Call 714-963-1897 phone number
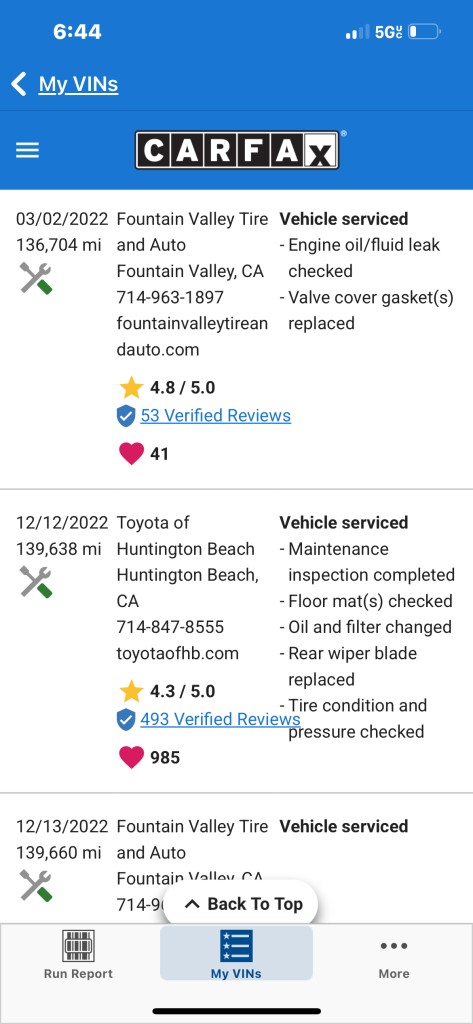The height and width of the screenshot is (1024, 473). tap(170, 297)
